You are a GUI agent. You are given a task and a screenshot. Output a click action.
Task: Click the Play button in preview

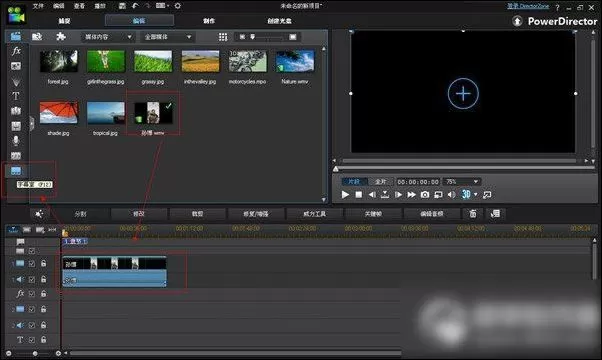point(345,195)
